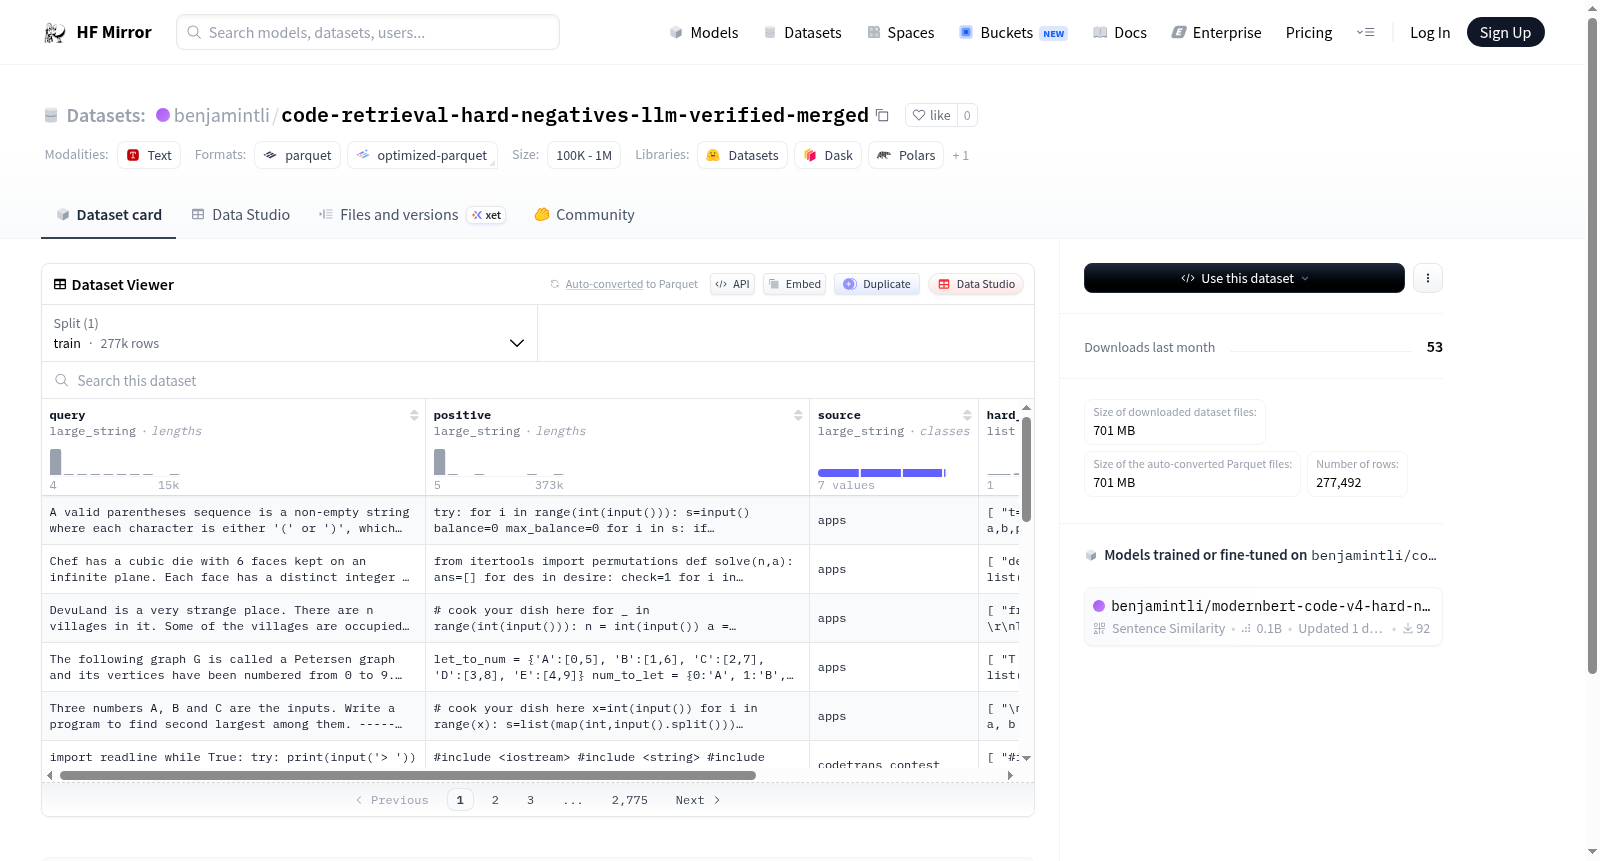Click the horizontal table scrollbar
The image size is (1600, 861).
pos(408,775)
